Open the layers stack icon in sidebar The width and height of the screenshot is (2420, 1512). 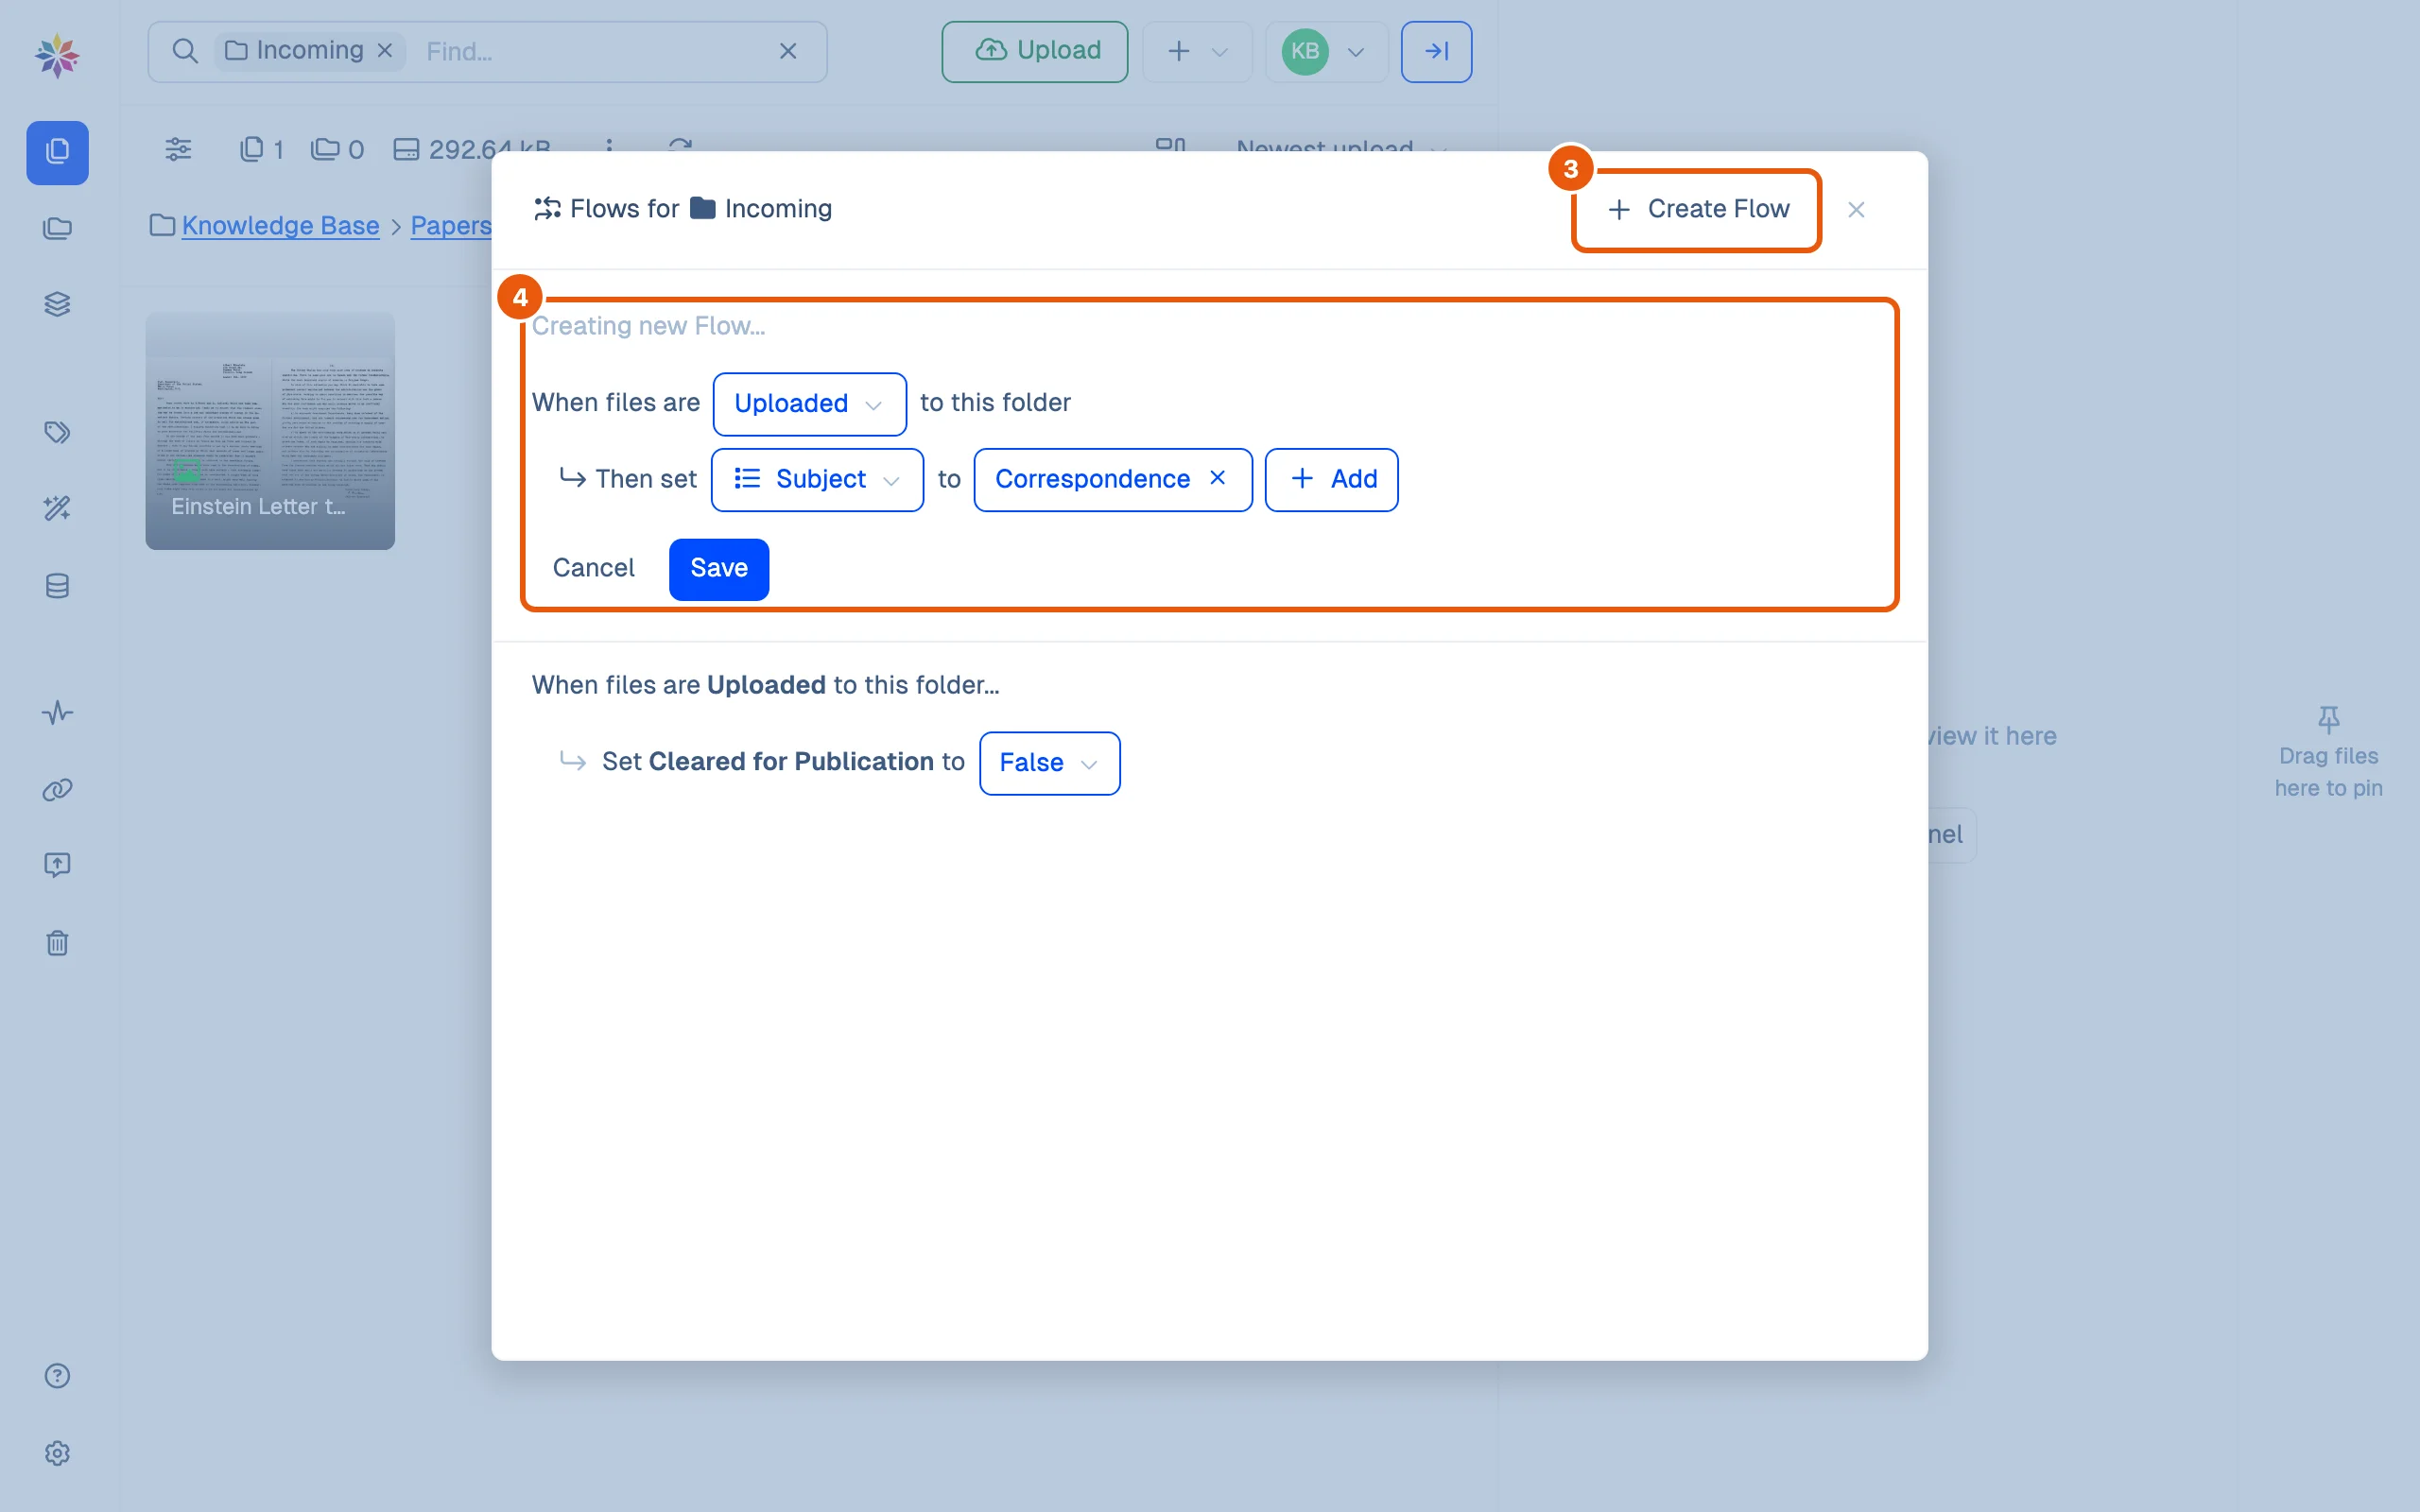[x=57, y=304]
